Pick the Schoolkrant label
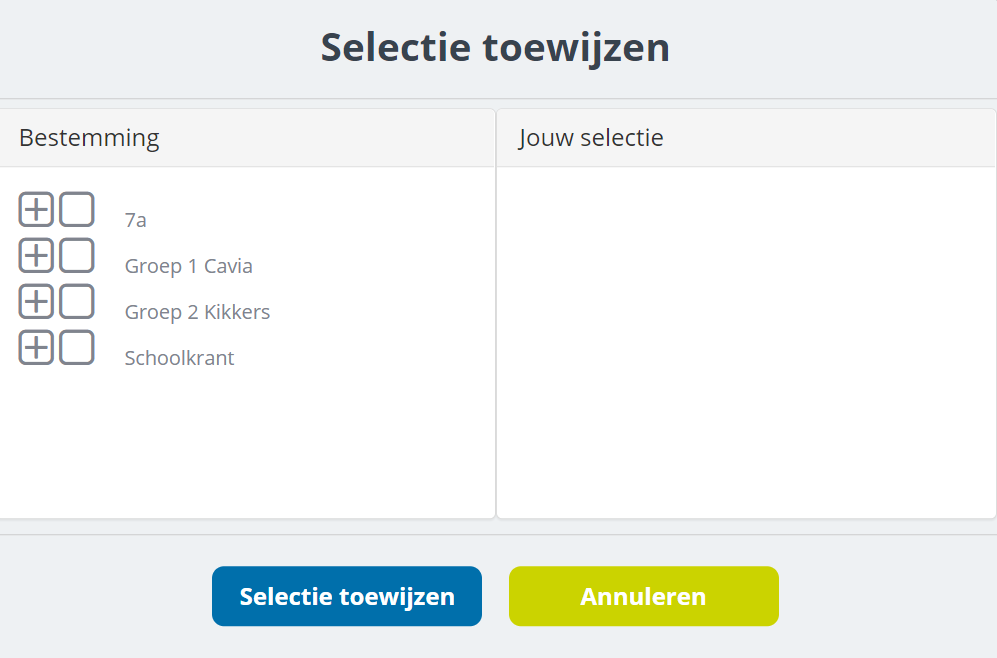This screenshot has width=997, height=658. (179, 358)
